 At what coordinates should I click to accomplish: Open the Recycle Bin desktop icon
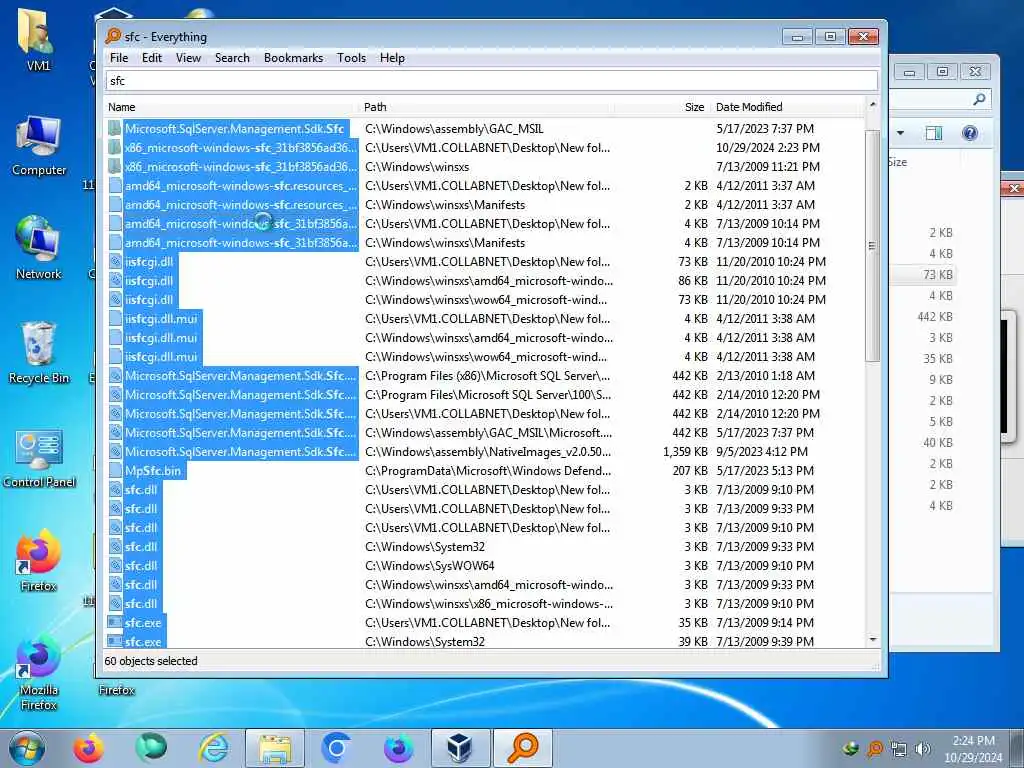coord(39,353)
